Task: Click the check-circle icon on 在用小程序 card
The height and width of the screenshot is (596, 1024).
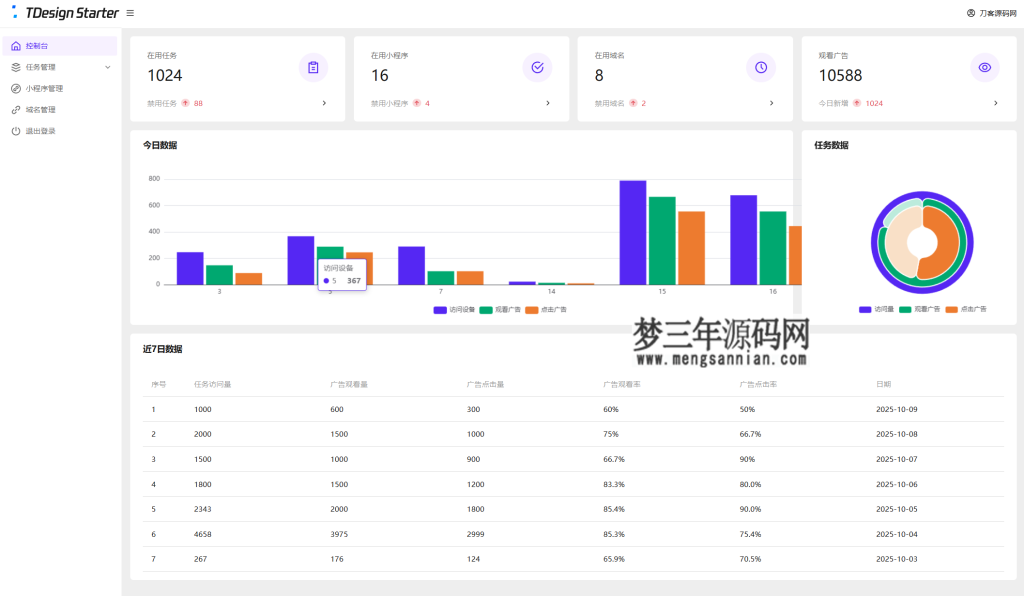Action: [x=537, y=67]
